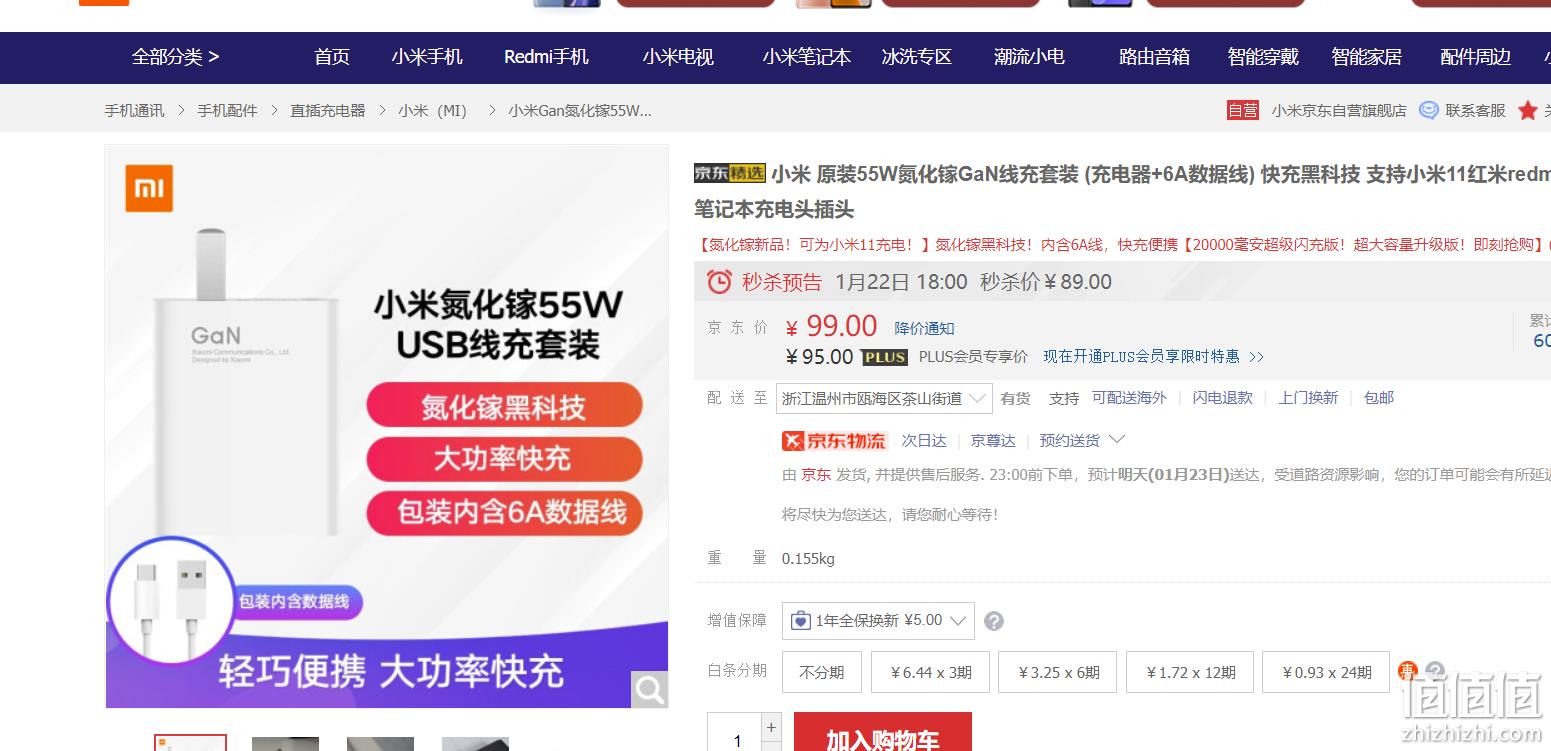Select the second product thumbnail
Image resolution: width=1551 pixels, height=751 pixels.
click(285, 744)
